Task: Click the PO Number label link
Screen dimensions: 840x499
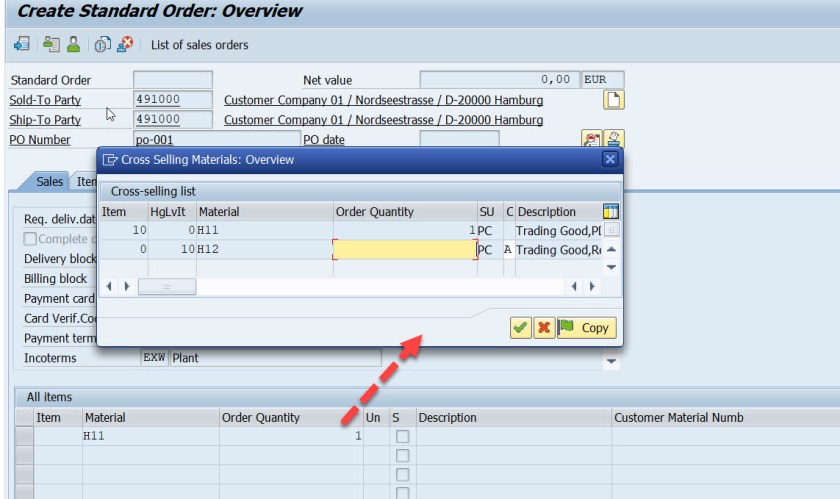Action: pos(40,139)
